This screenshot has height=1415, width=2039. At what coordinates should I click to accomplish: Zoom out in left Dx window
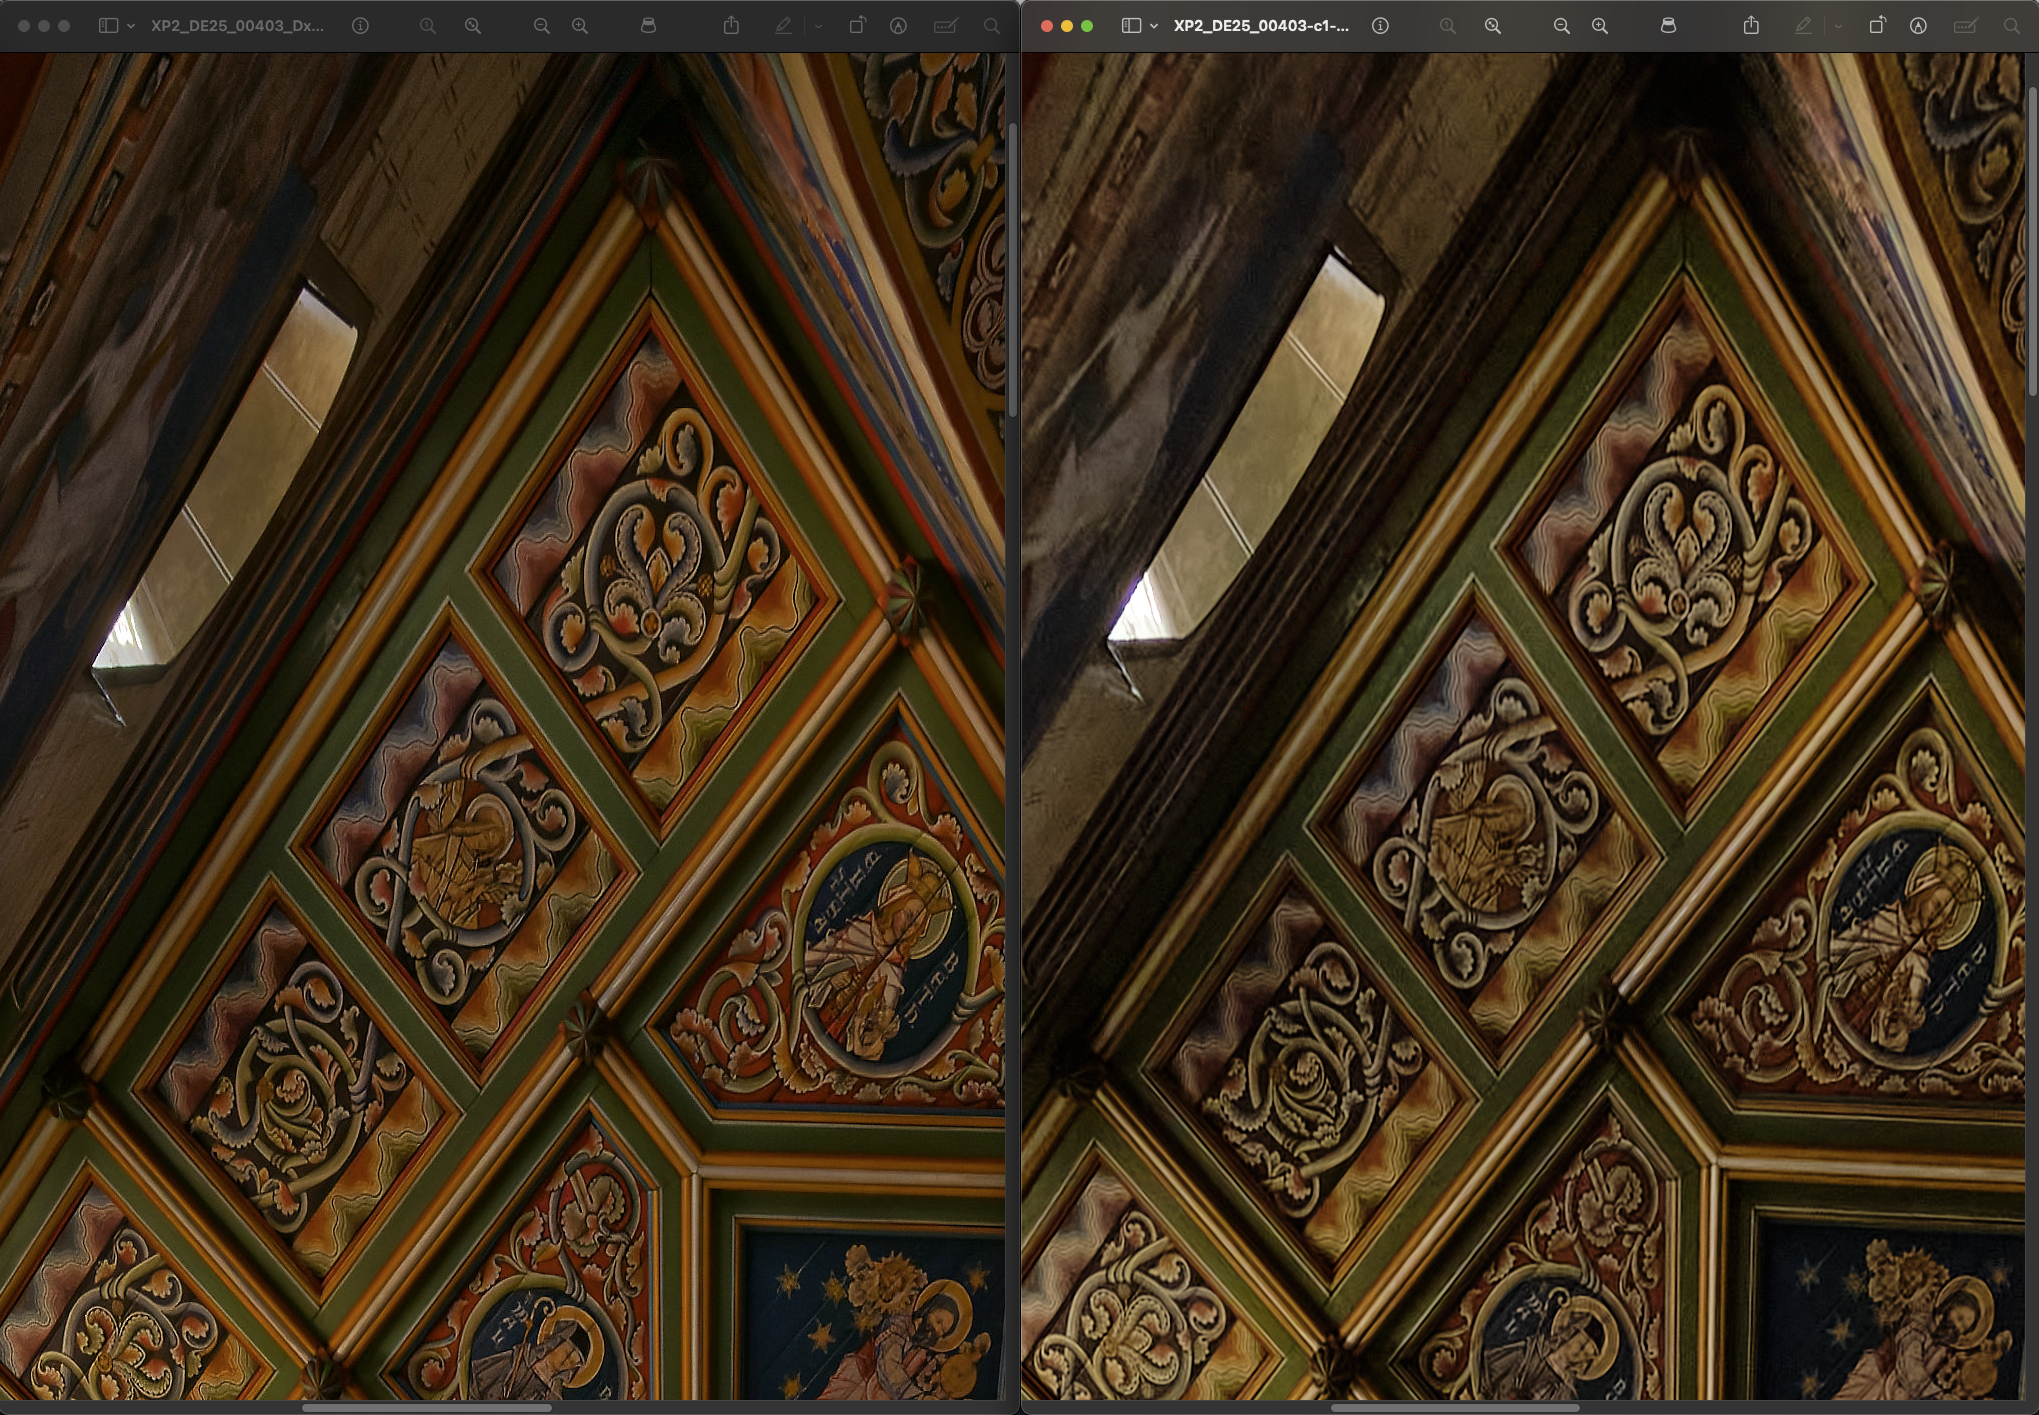tap(541, 26)
